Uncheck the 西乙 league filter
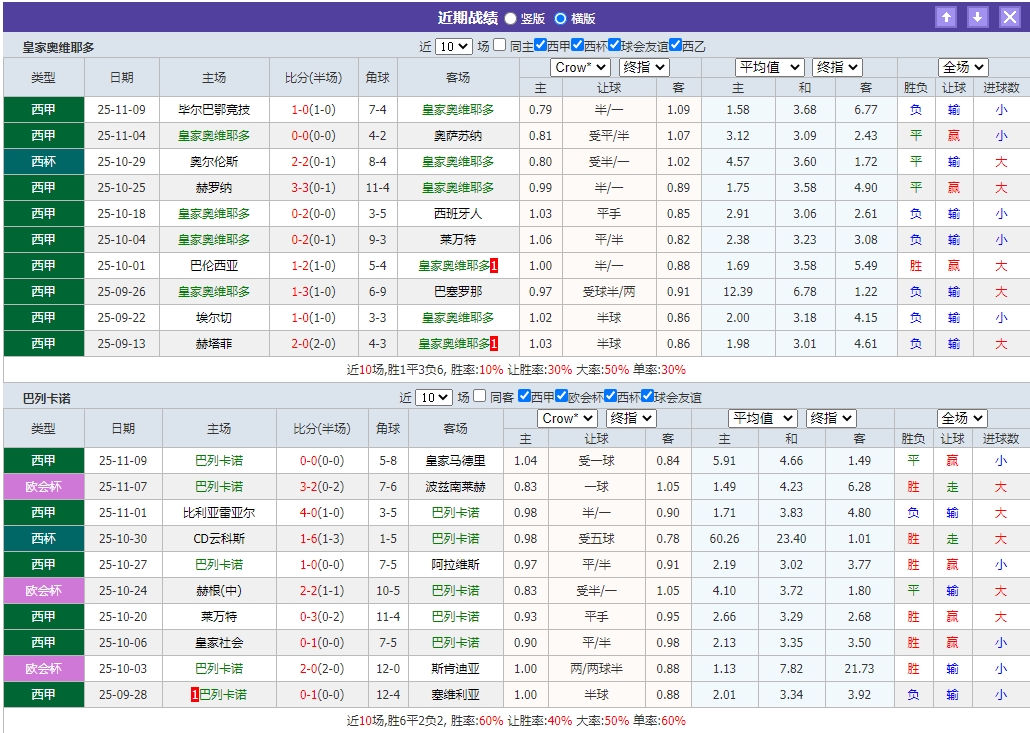This screenshot has width=1030, height=733. (x=675, y=45)
